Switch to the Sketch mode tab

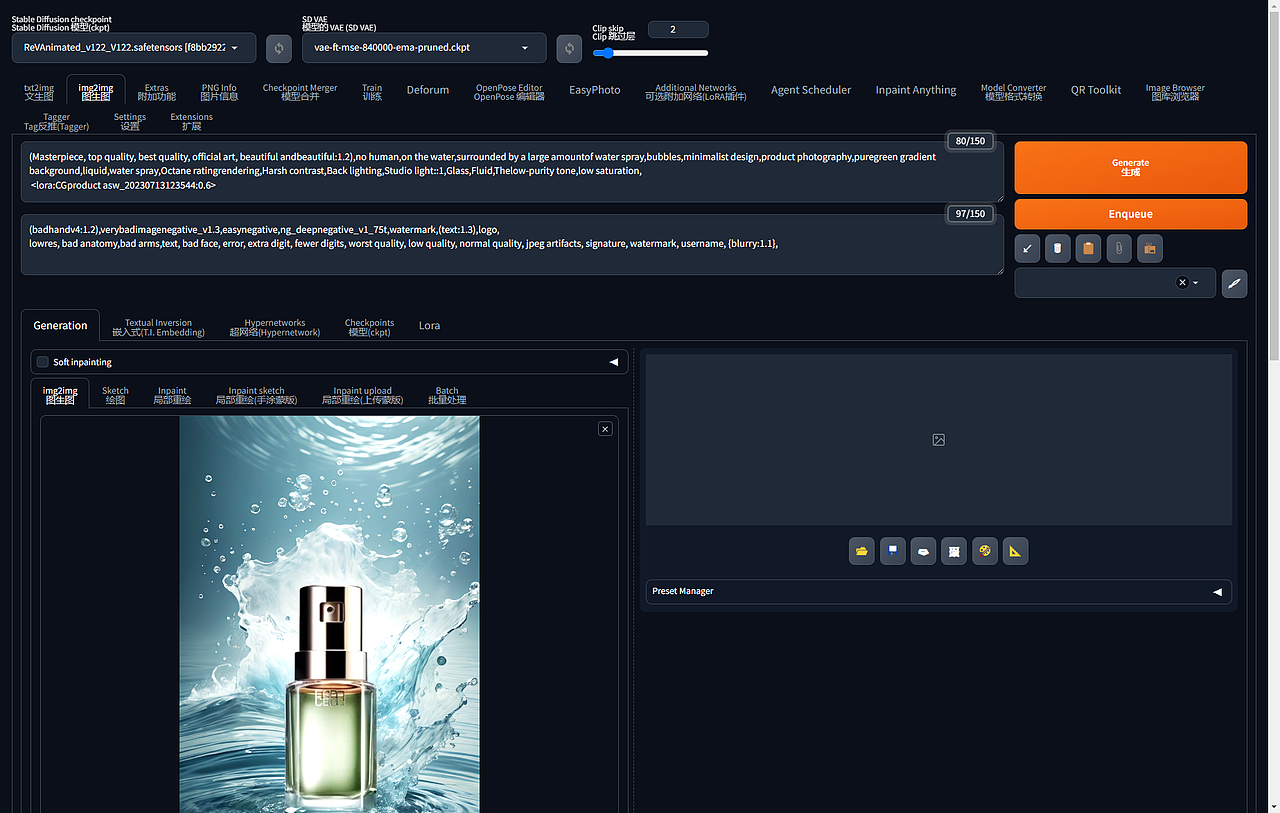coord(115,395)
